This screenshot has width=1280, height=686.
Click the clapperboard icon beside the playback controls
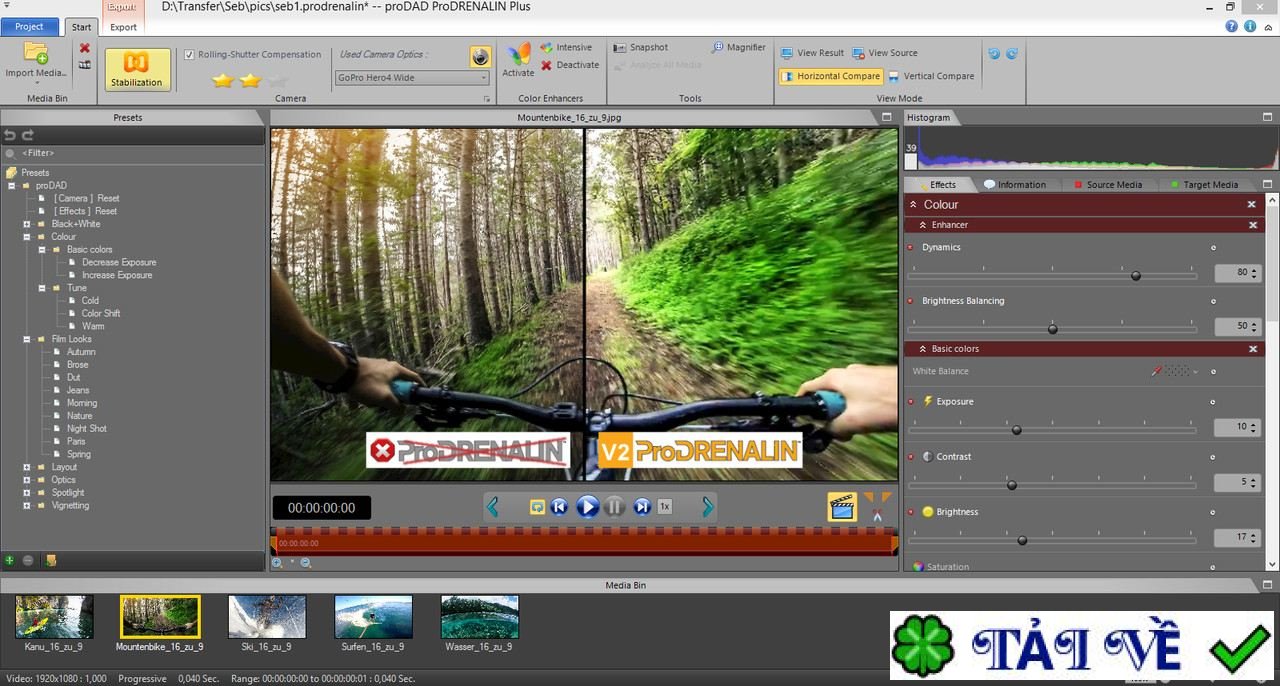842,507
